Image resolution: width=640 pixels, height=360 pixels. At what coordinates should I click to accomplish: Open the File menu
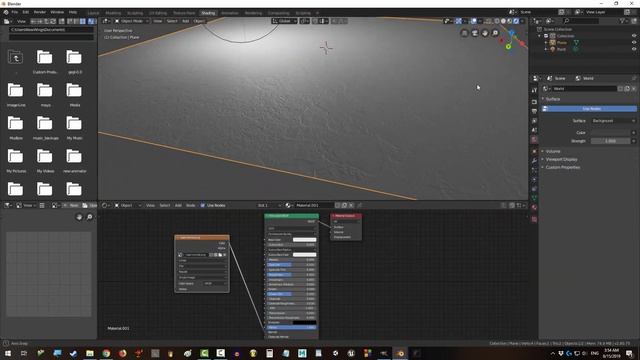tap(15, 12)
